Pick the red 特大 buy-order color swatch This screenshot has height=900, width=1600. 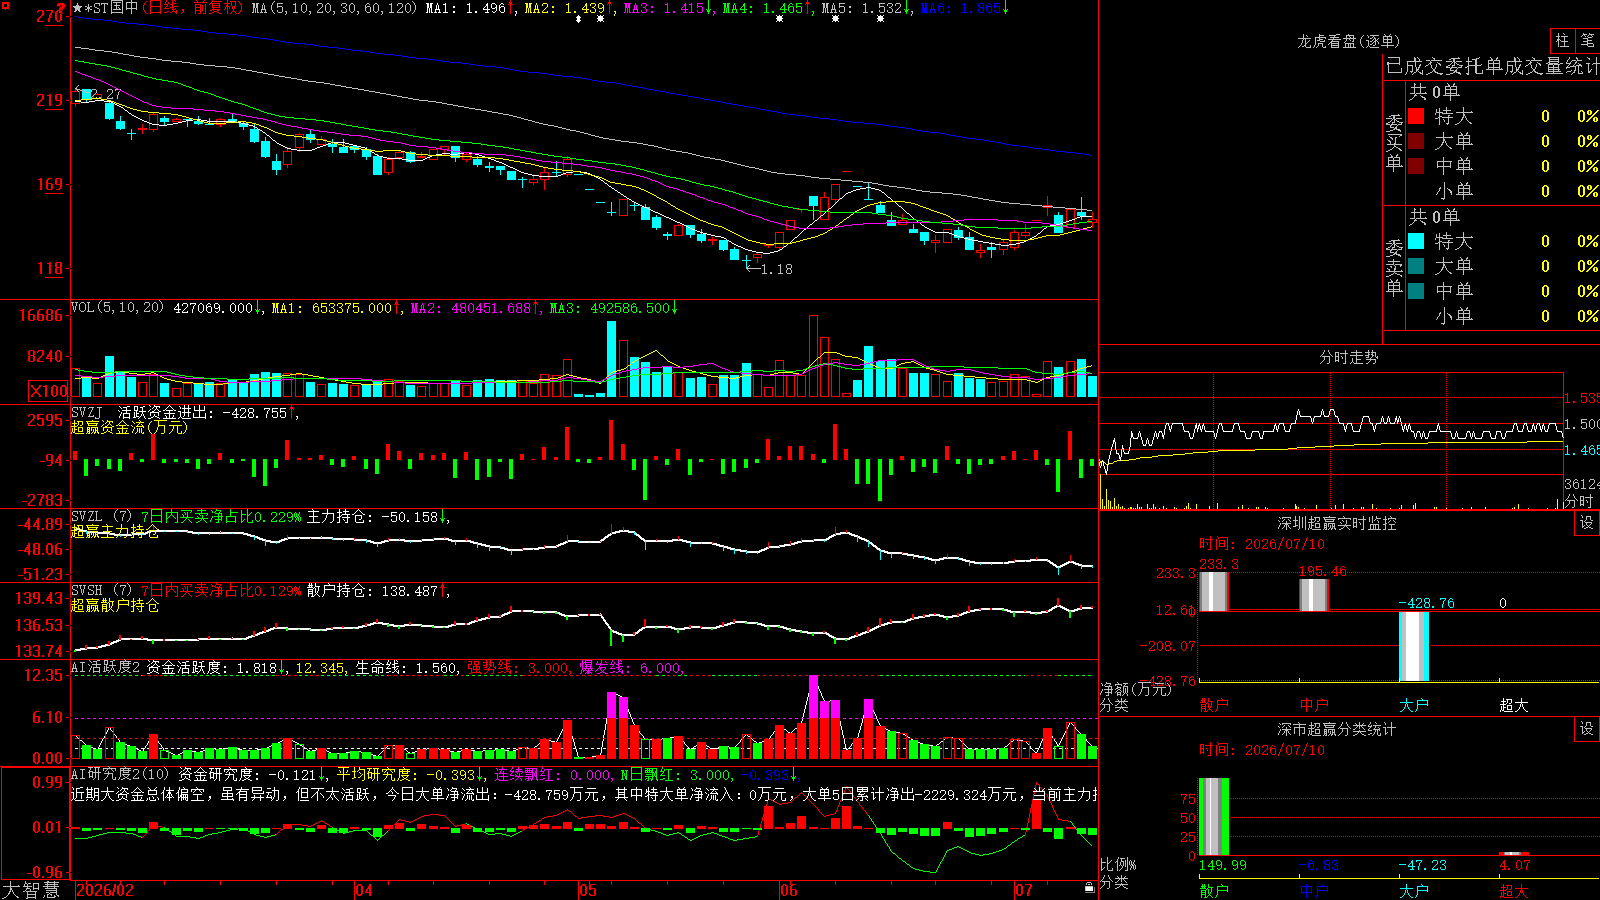(x=1416, y=116)
